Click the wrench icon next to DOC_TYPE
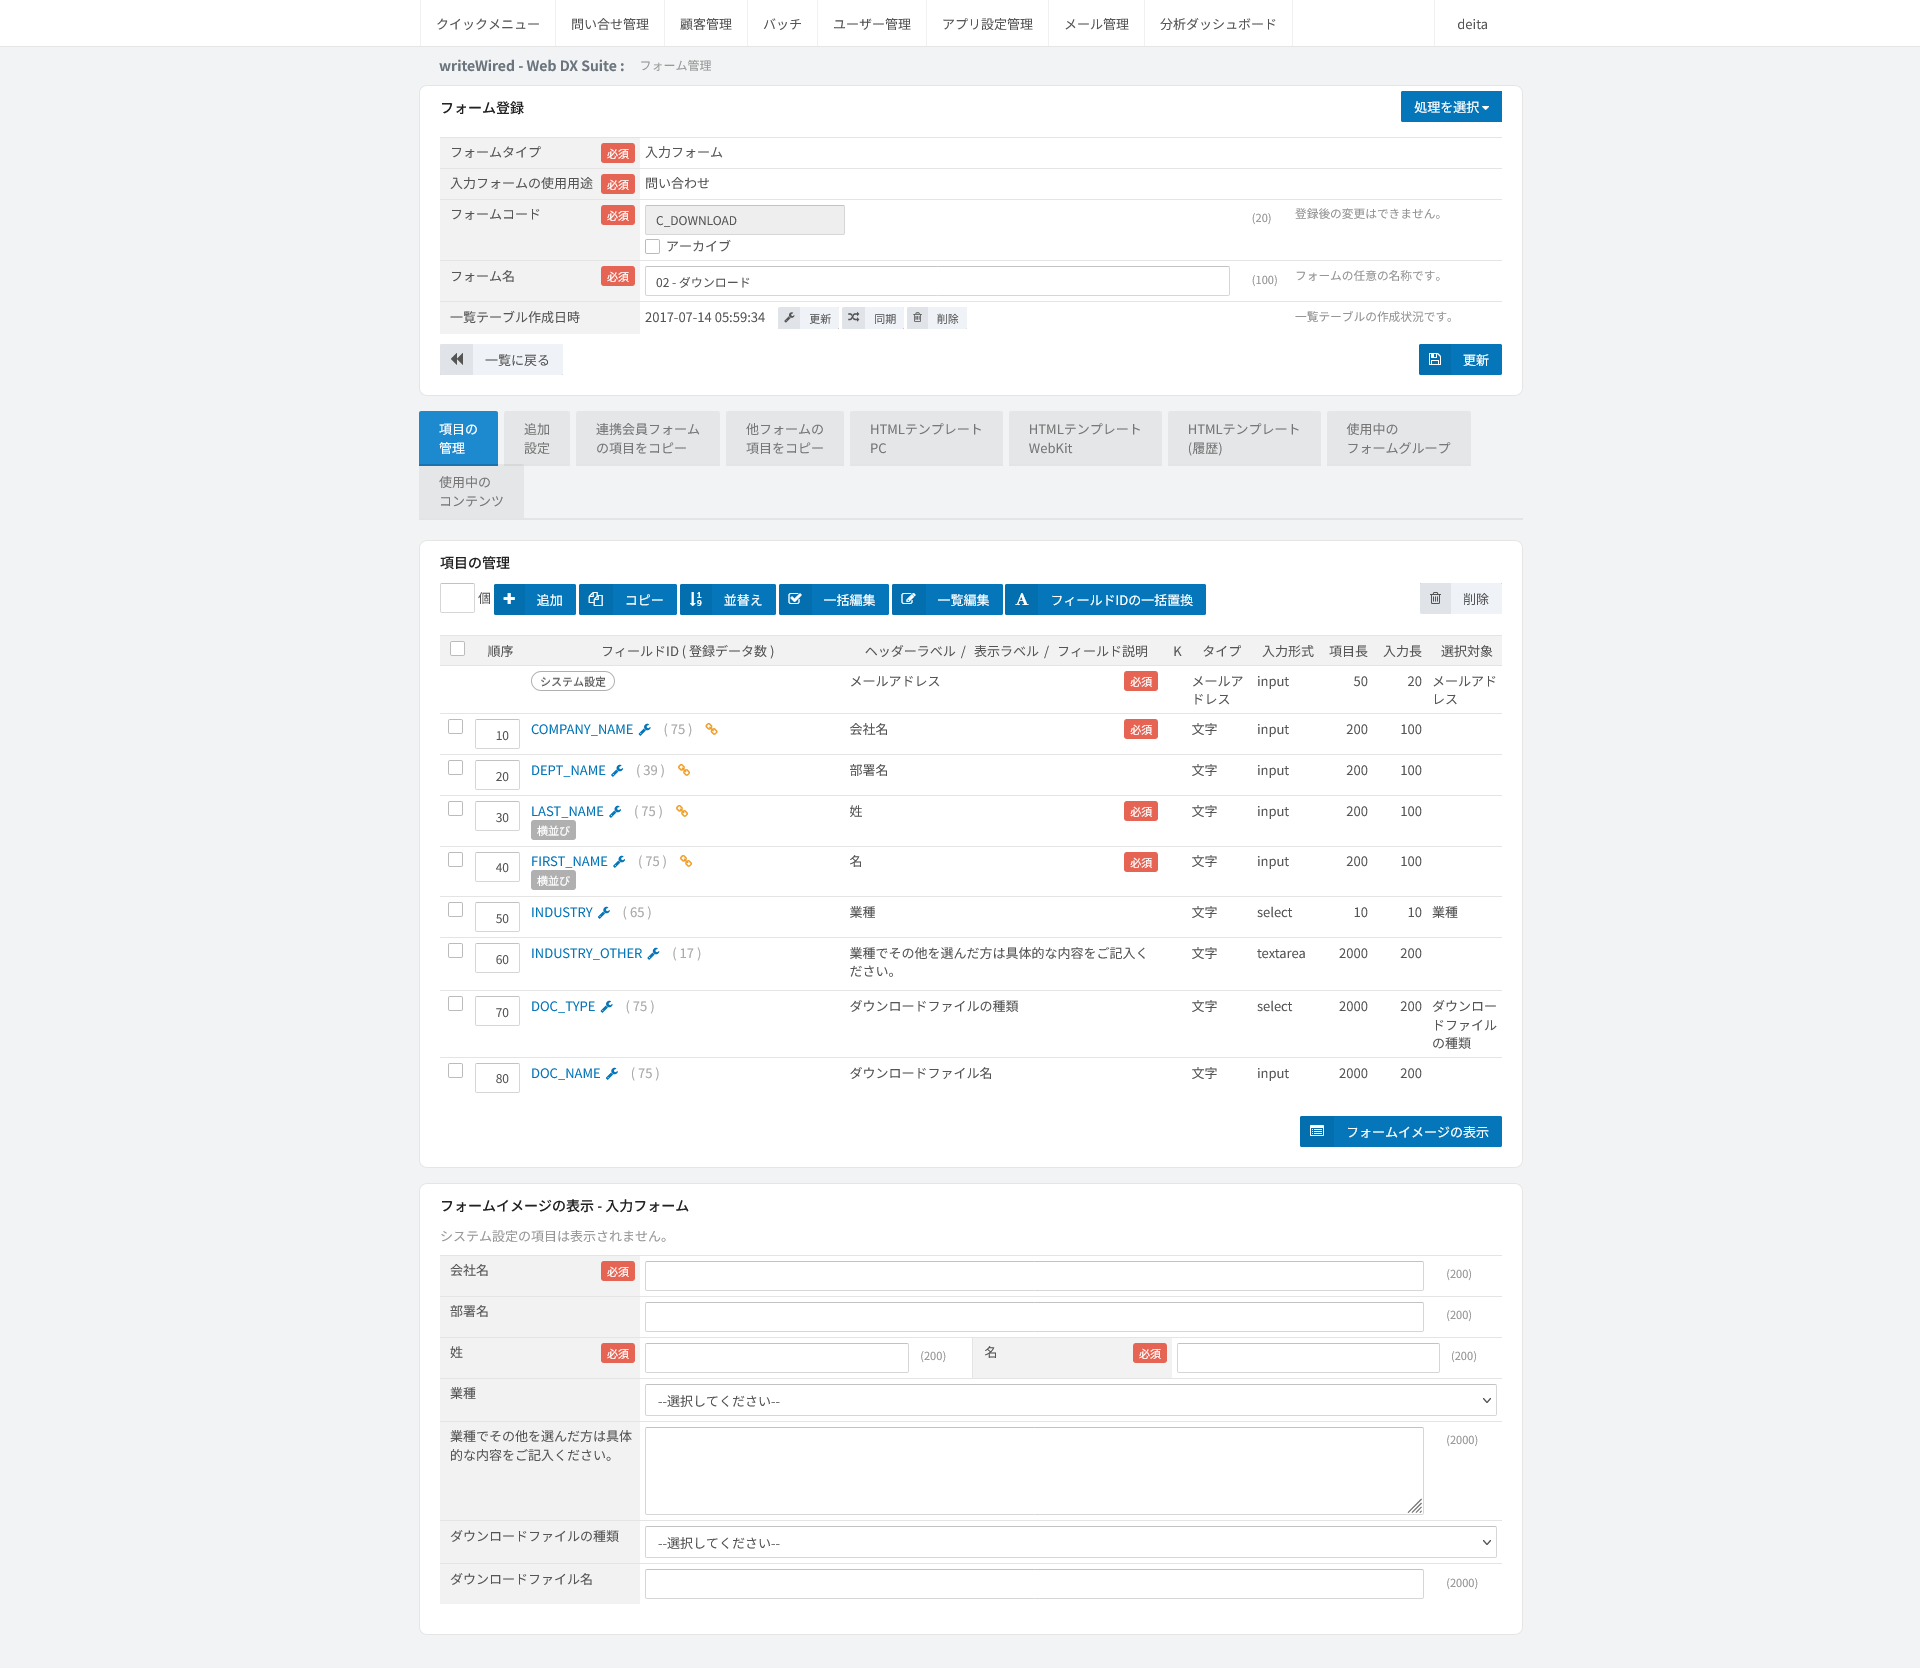 (607, 1007)
